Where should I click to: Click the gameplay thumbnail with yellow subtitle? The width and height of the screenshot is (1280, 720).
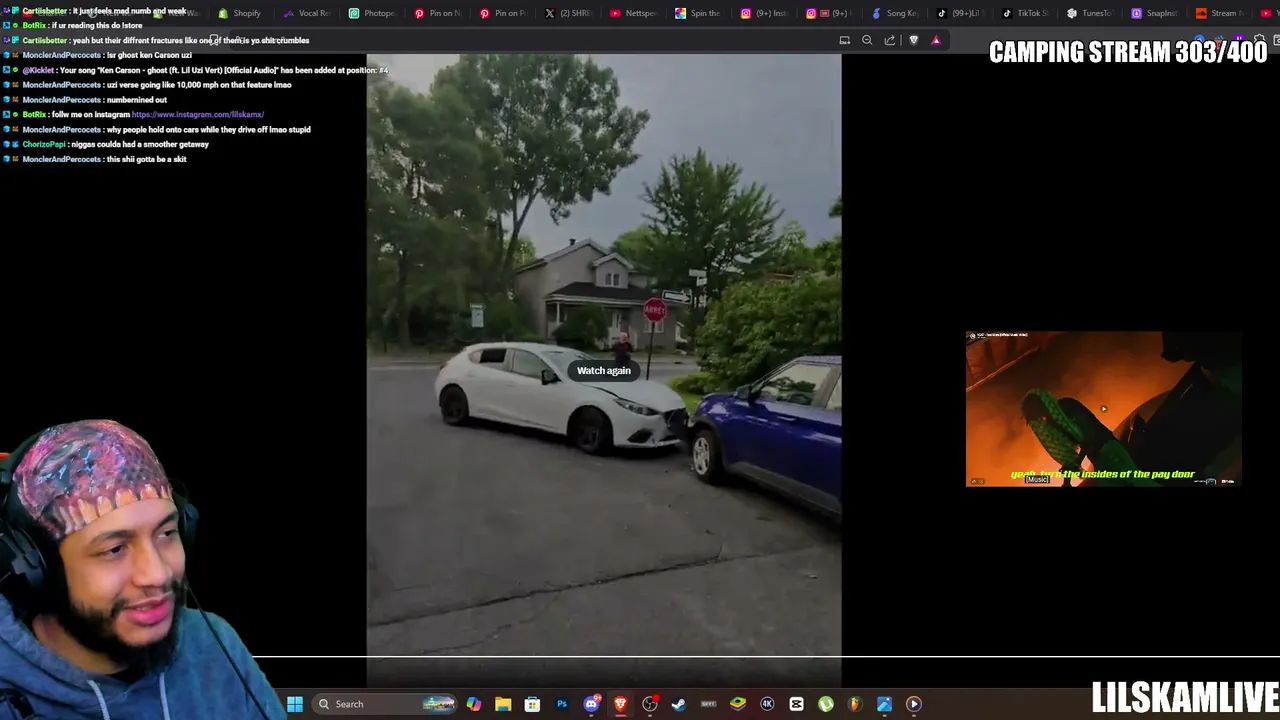click(1103, 409)
